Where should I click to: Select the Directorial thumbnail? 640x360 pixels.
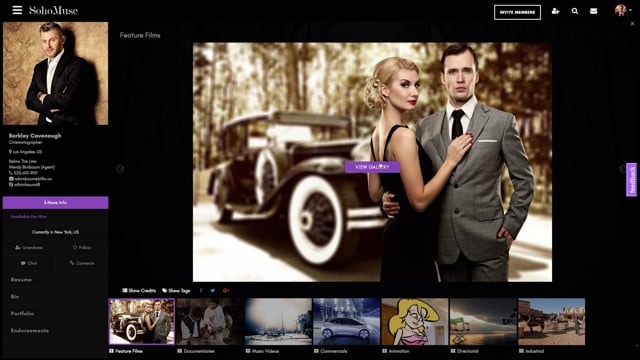tap(483, 322)
